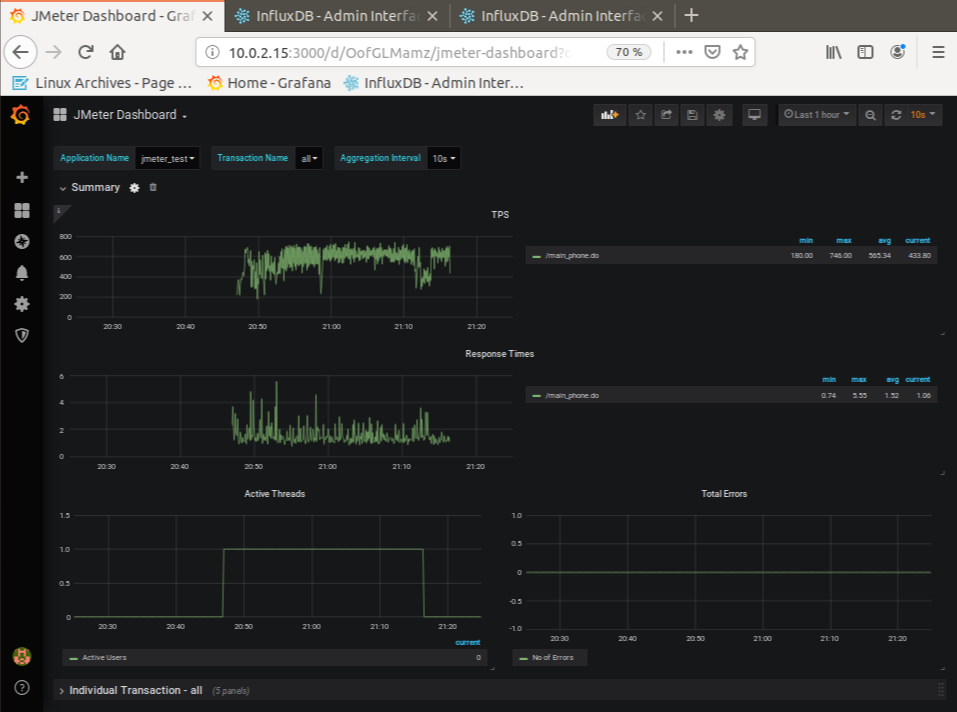The height and width of the screenshot is (712, 957).
Task: Click the refresh dashboard icon
Action: click(896, 115)
